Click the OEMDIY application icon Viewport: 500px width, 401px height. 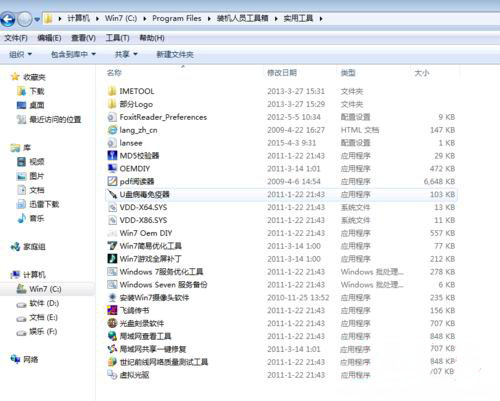pyautogui.click(x=112, y=168)
